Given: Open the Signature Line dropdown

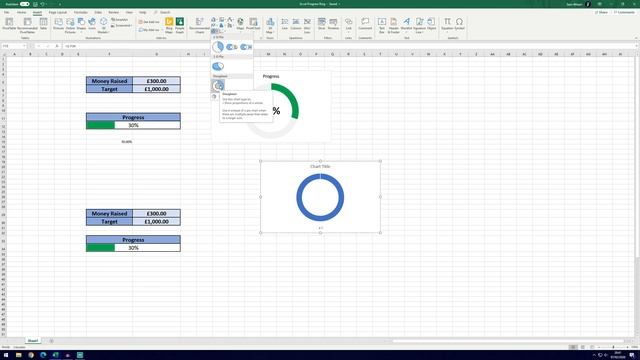Looking at the screenshot, I should 419,25.
